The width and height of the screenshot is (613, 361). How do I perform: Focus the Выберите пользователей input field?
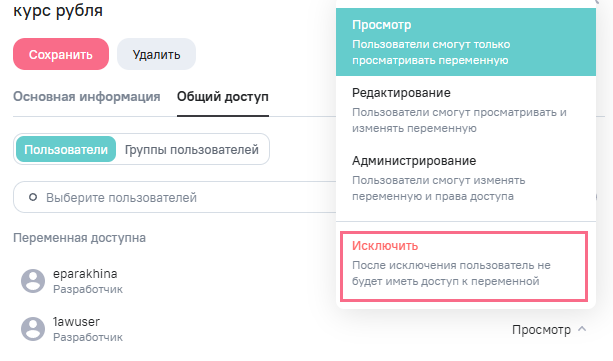tap(174, 198)
